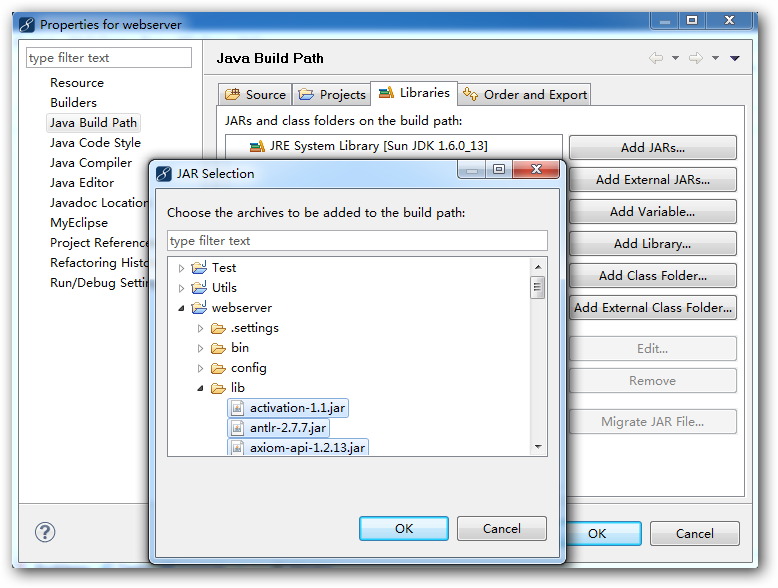Click the scroll up arrow in tree
778x588 pixels.
pyautogui.click(x=538, y=267)
